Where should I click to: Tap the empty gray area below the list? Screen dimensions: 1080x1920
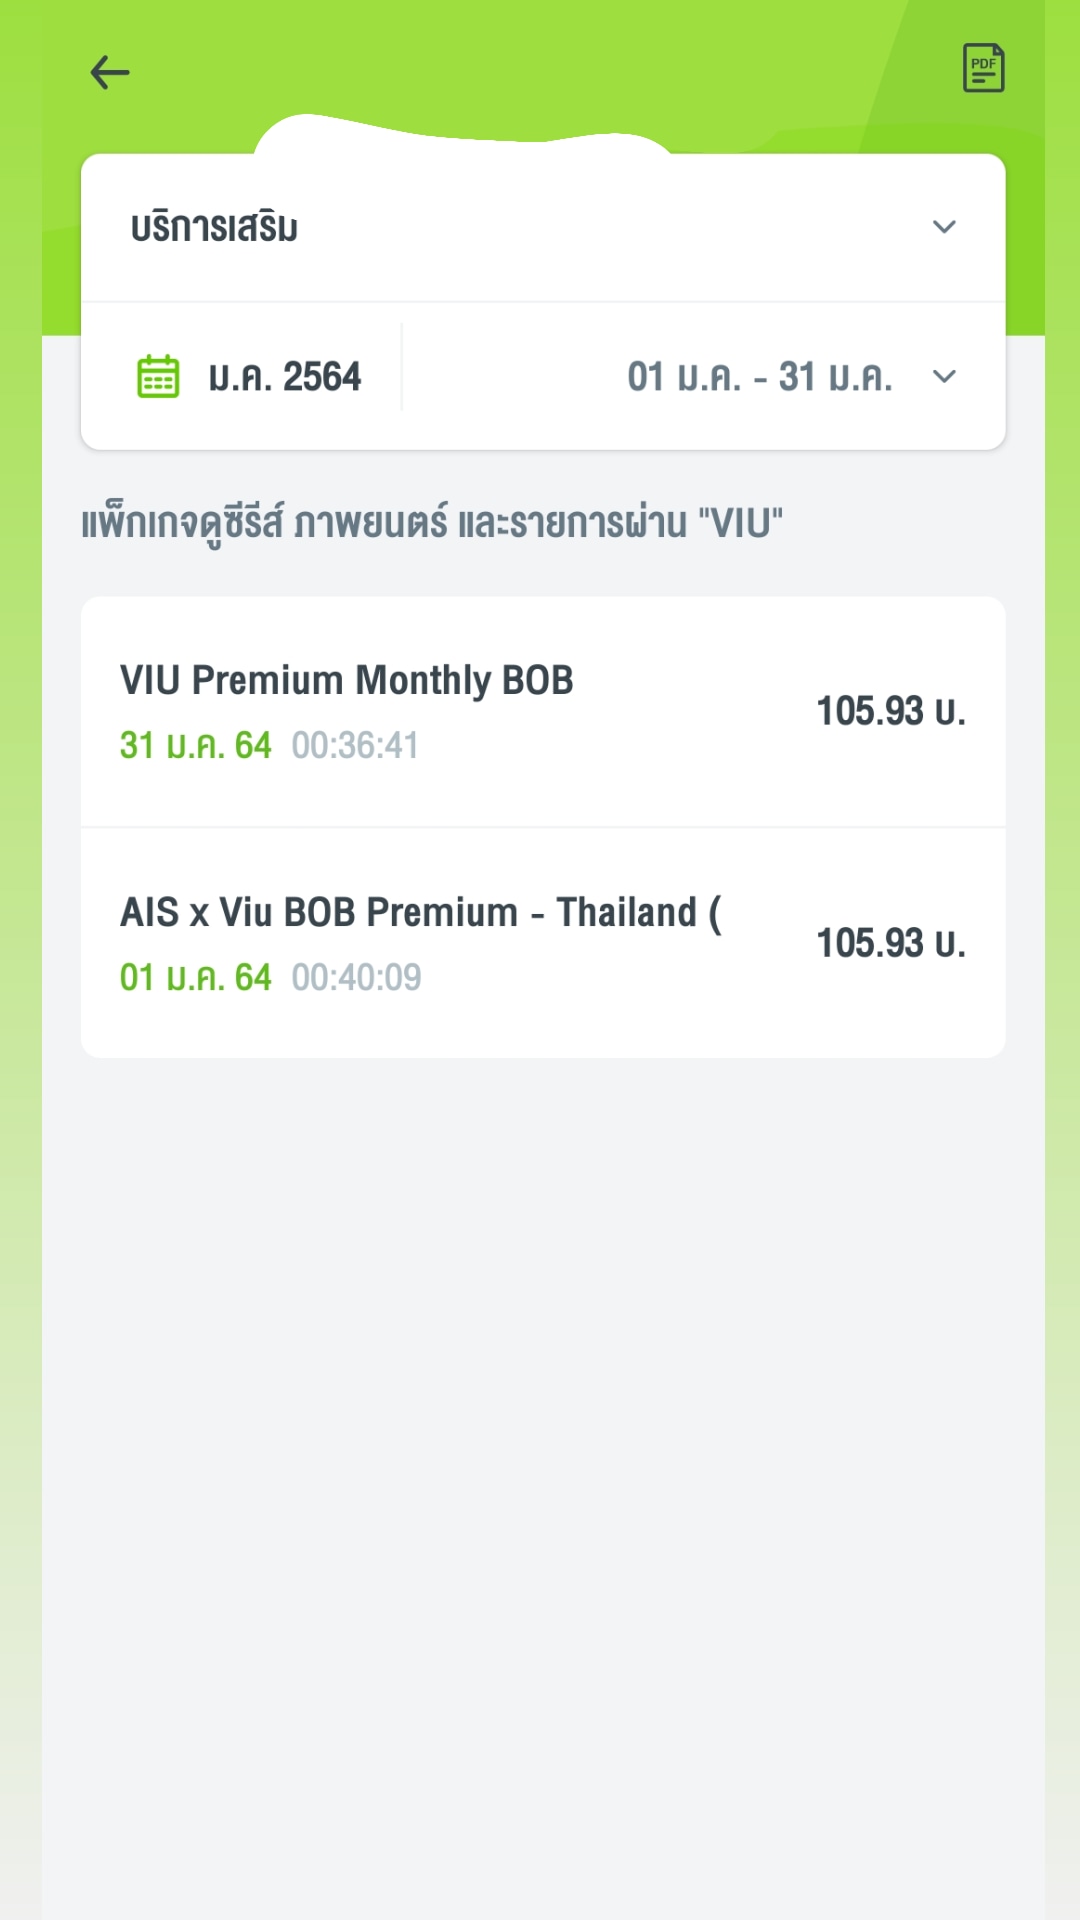point(540,1450)
